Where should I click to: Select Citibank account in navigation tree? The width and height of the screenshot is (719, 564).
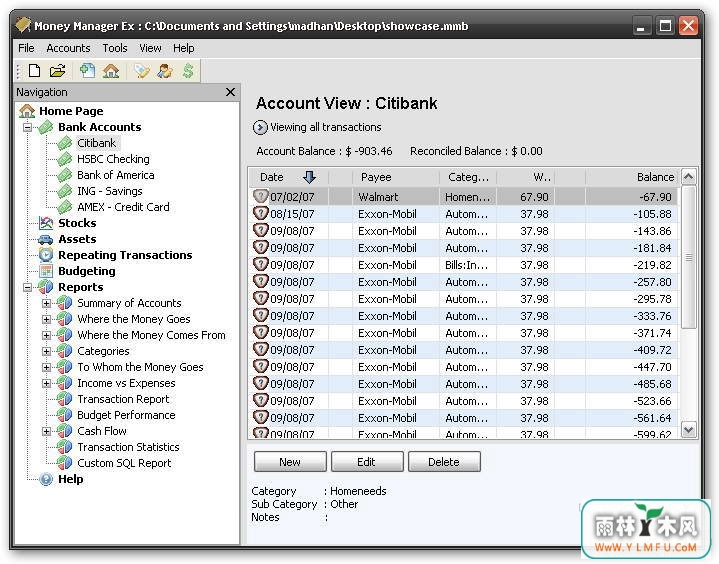tap(96, 143)
